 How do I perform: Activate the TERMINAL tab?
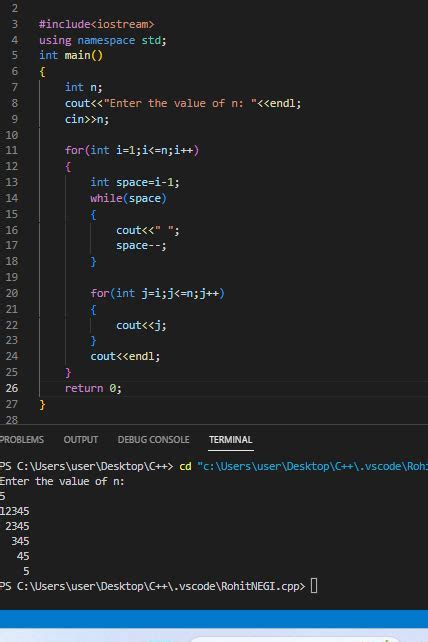(x=231, y=440)
